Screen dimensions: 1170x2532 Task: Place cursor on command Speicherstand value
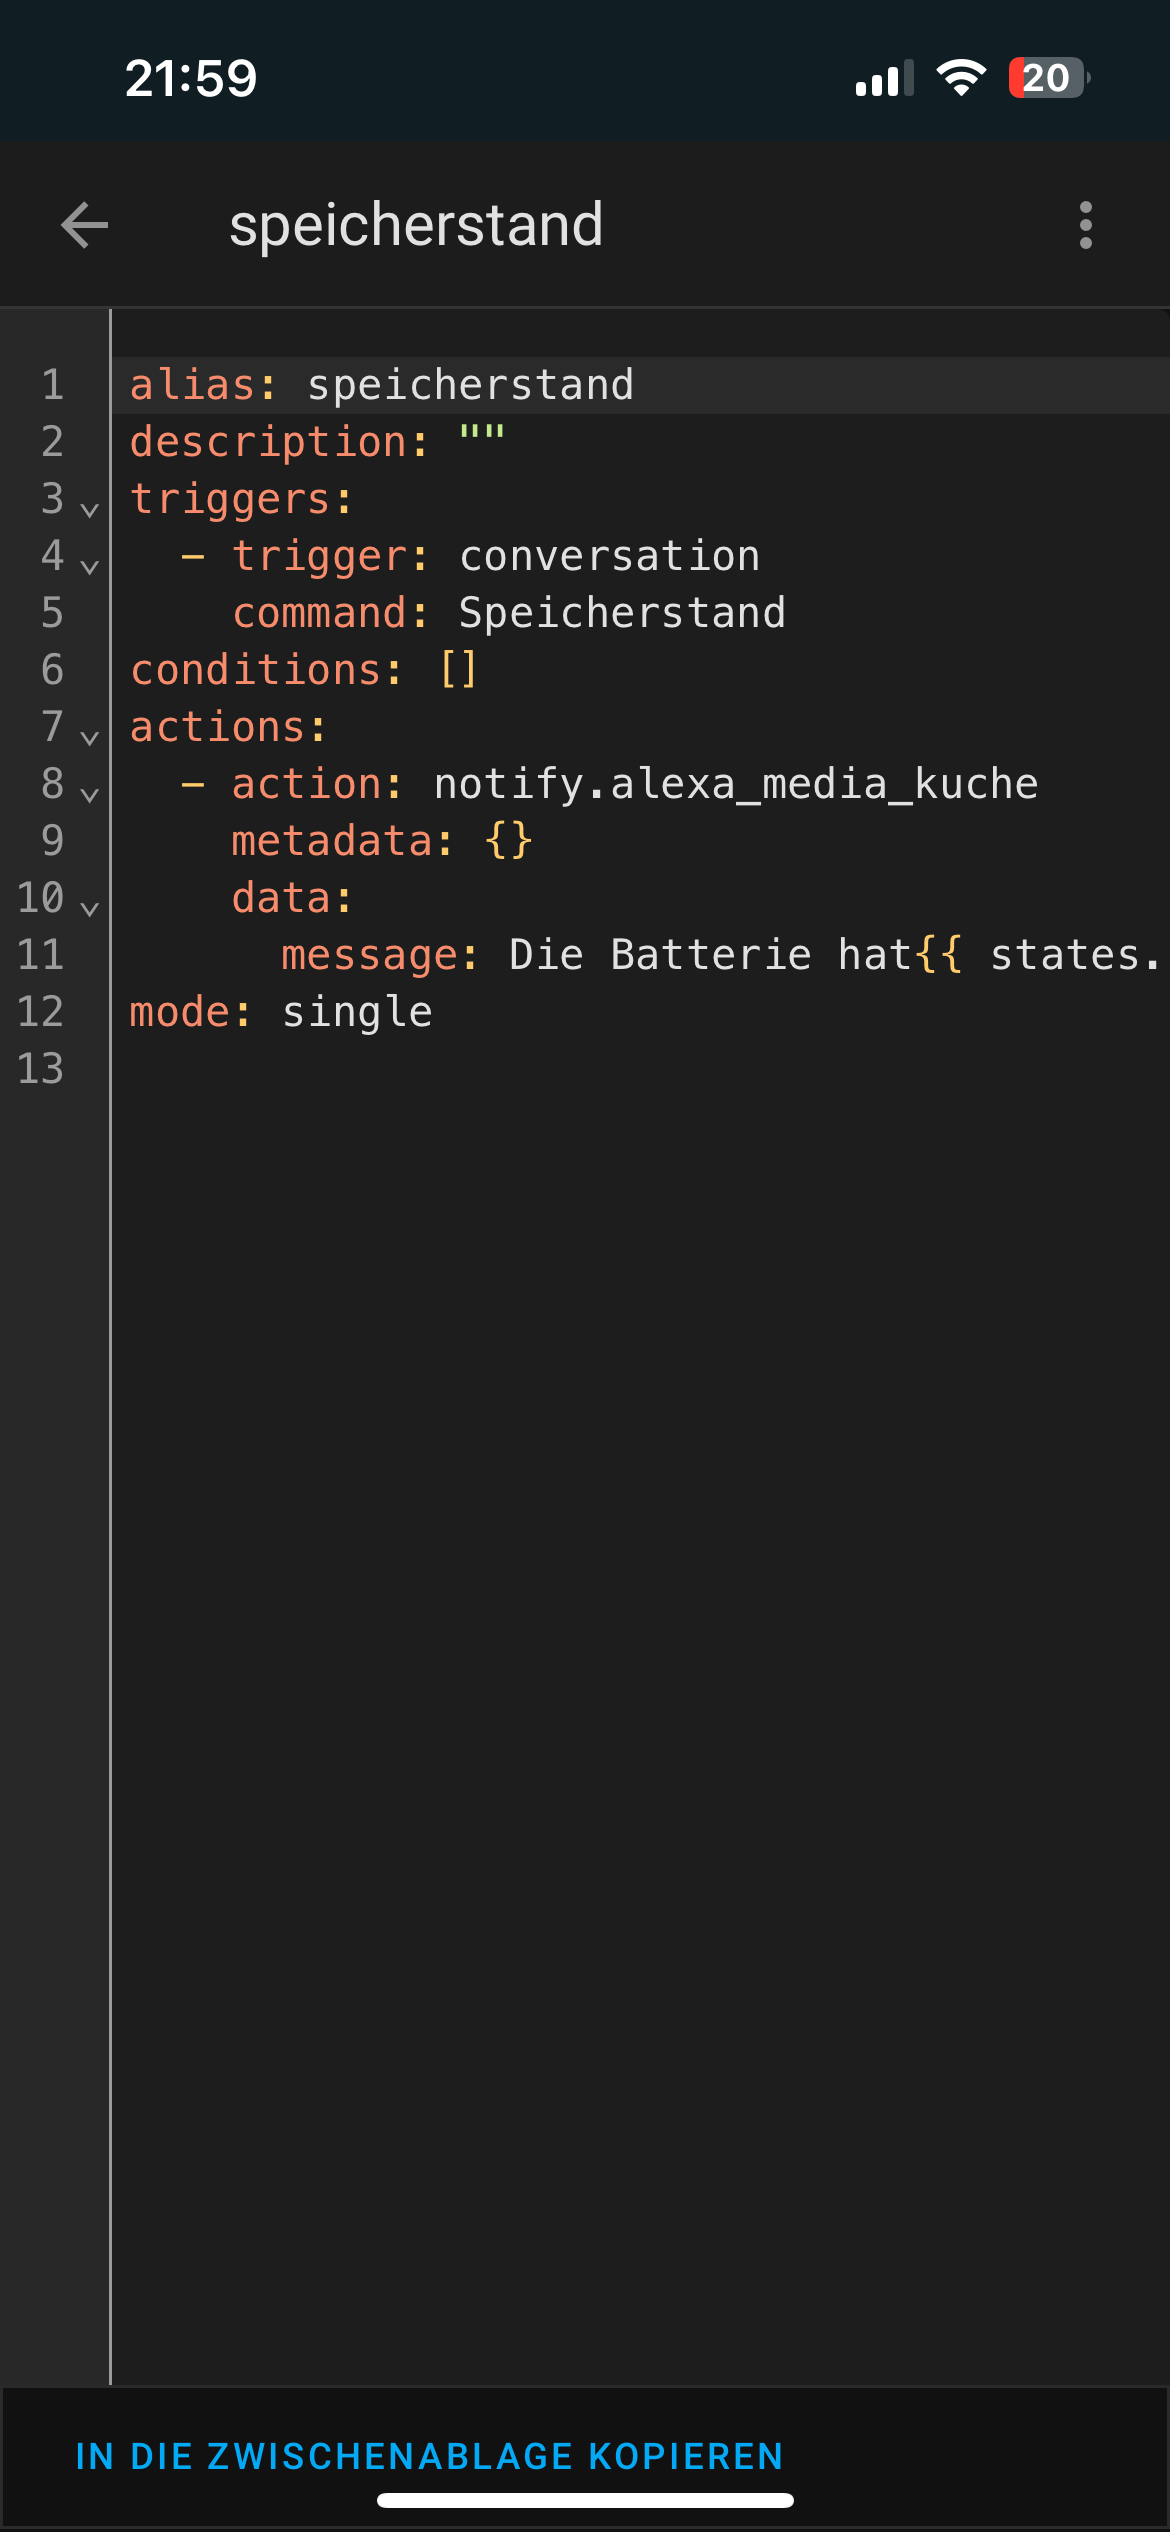pos(622,613)
